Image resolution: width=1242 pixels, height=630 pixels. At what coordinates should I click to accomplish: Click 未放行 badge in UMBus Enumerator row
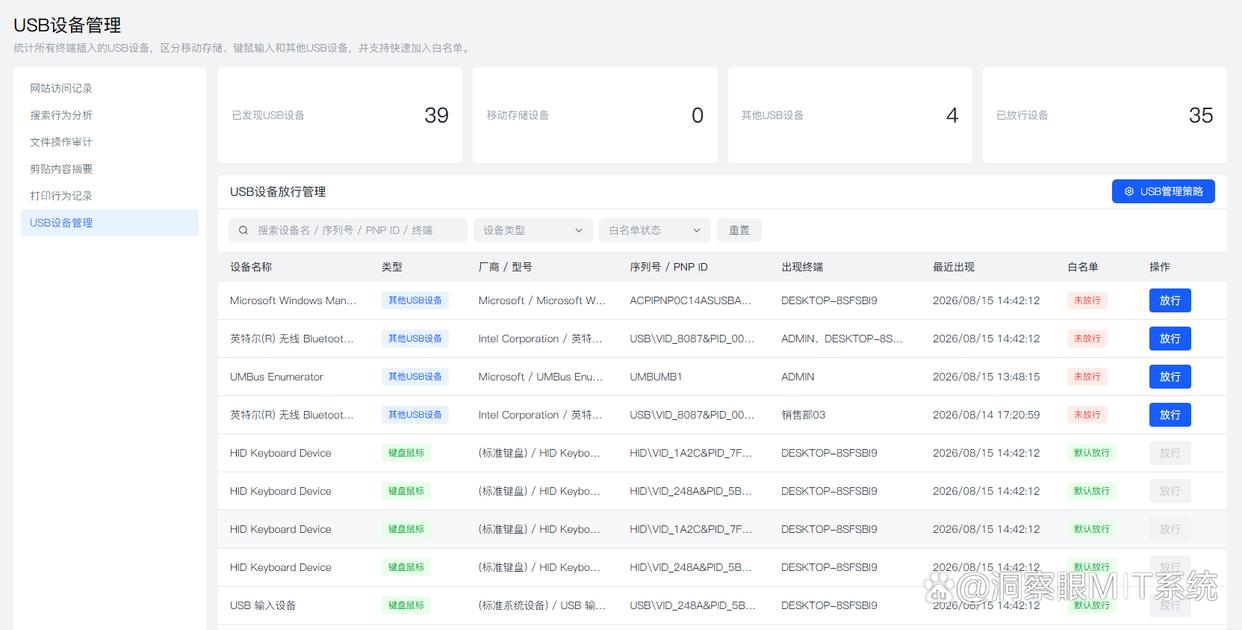[1087, 377]
